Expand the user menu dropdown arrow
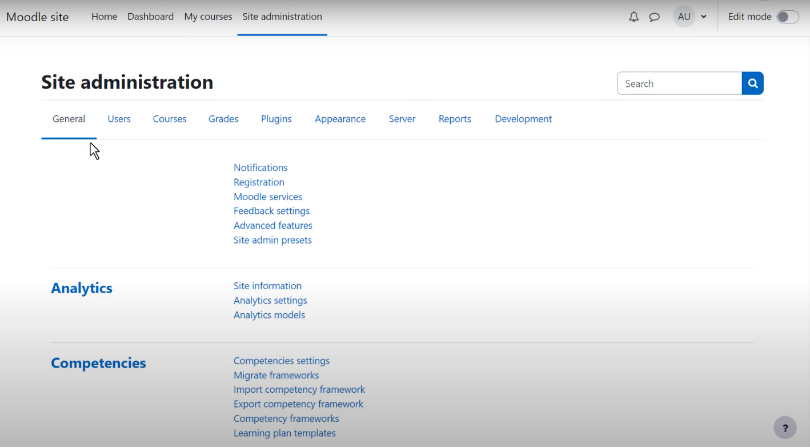Screen dimensions: 810x448 click(x=703, y=17)
